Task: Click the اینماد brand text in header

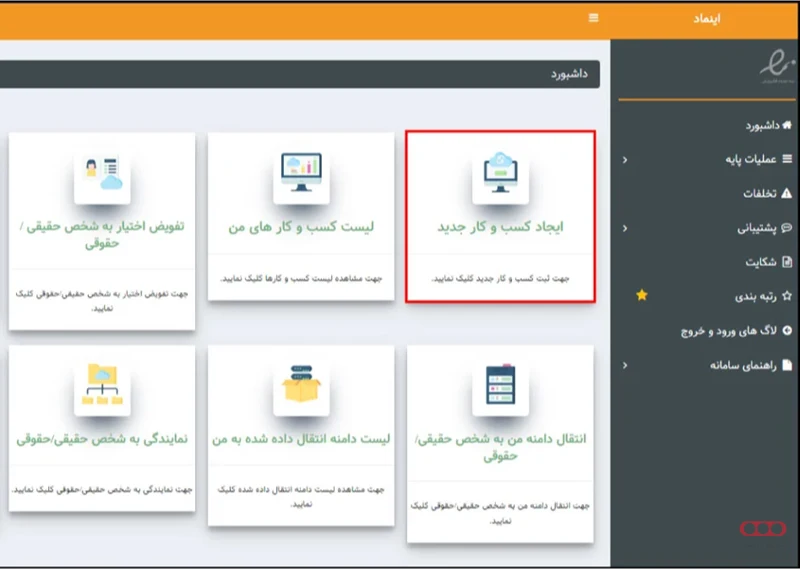Action: (x=707, y=19)
